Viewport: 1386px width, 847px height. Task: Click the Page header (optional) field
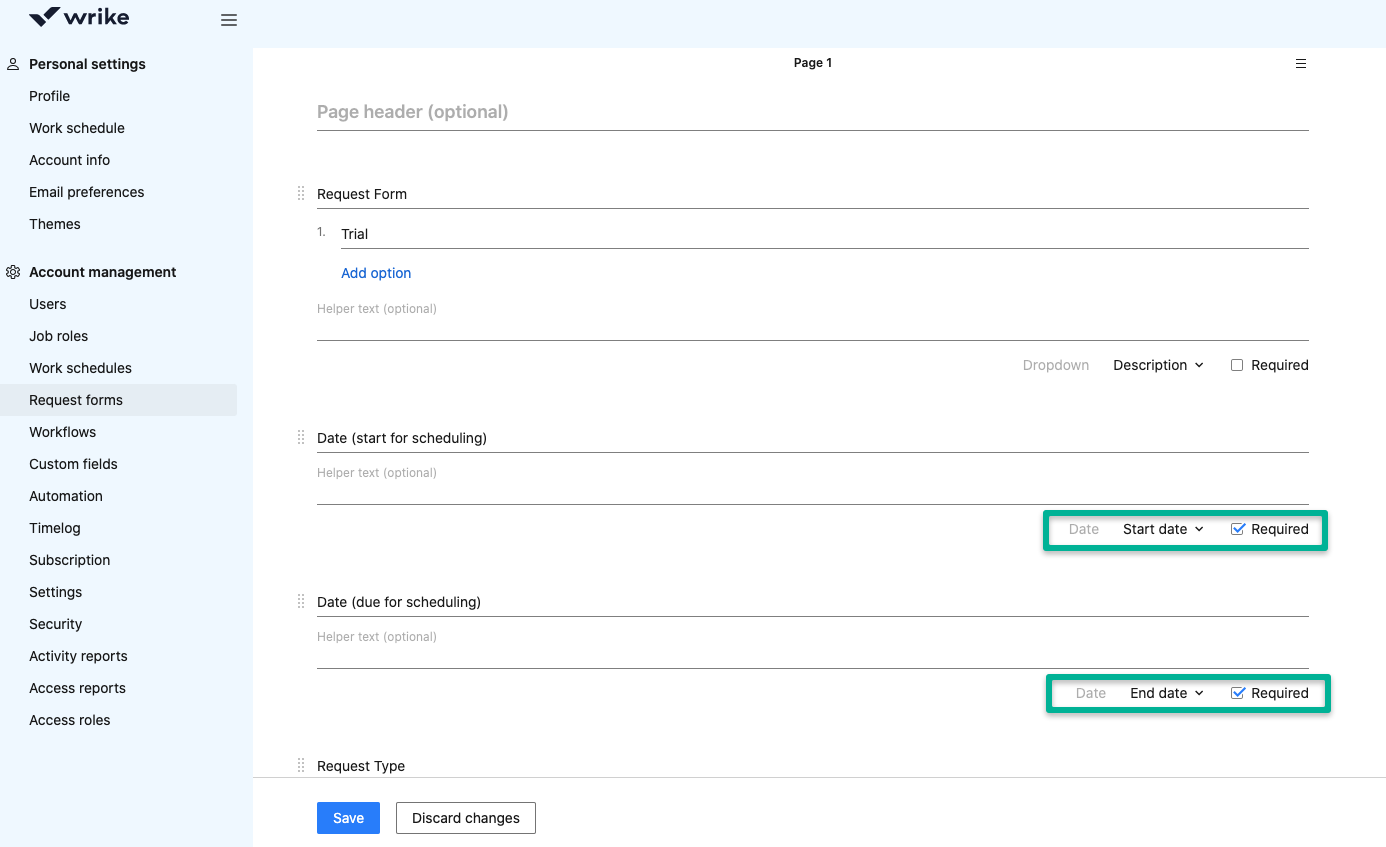812,112
